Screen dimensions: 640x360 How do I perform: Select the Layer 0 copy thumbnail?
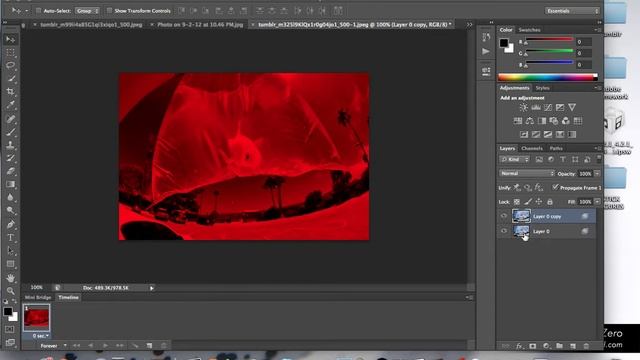(521, 216)
